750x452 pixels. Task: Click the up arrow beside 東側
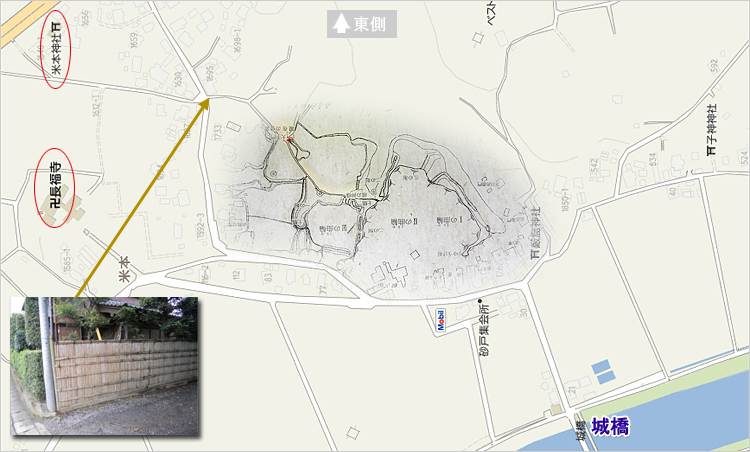[341, 25]
